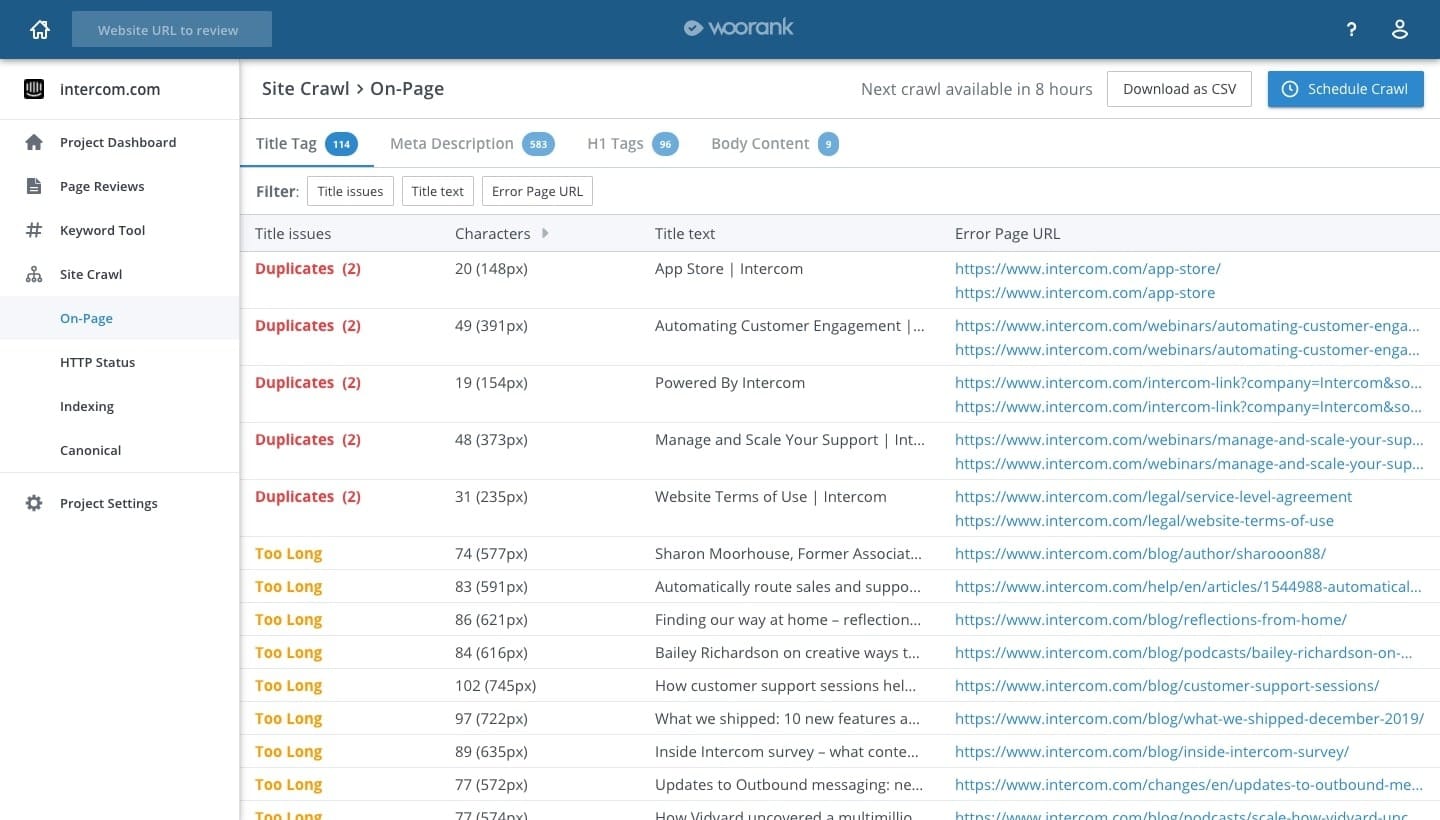Open the help question mark icon
The height and width of the screenshot is (820, 1440).
pyautogui.click(x=1351, y=30)
